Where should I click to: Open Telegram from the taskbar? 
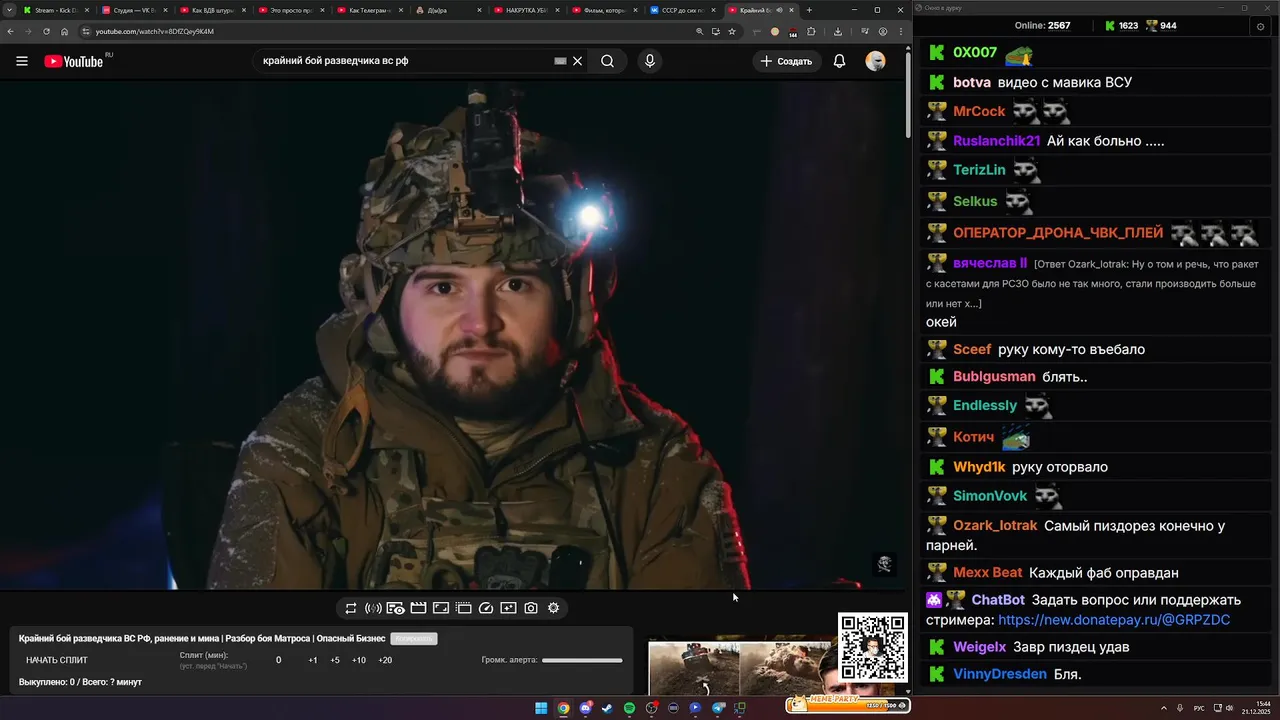pos(717,708)
